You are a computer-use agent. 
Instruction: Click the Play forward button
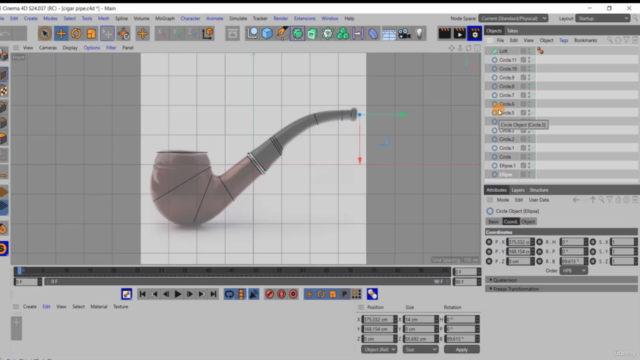(178, 294)
